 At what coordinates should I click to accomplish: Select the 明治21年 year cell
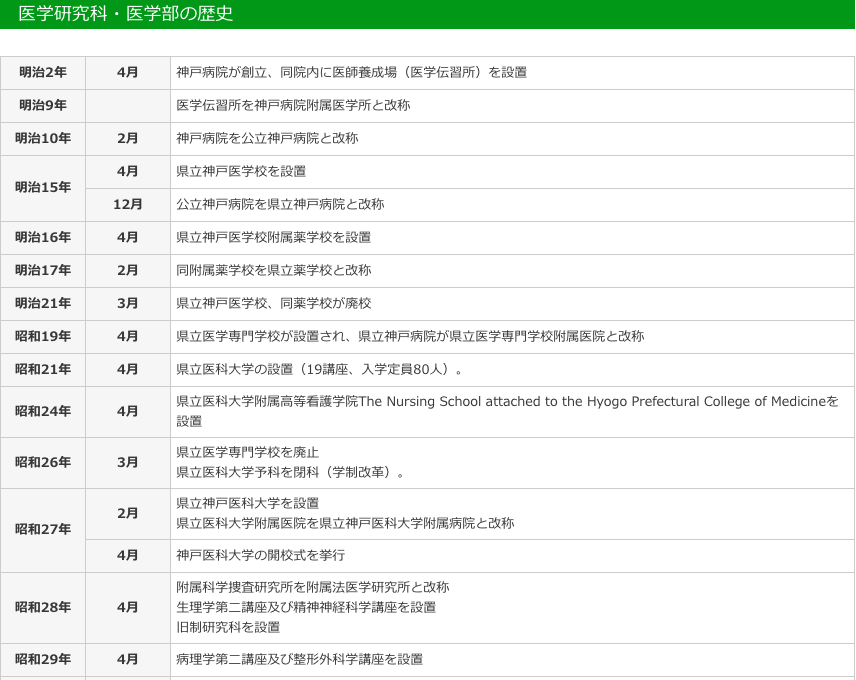pyautogui.click(x=43, y=303)
